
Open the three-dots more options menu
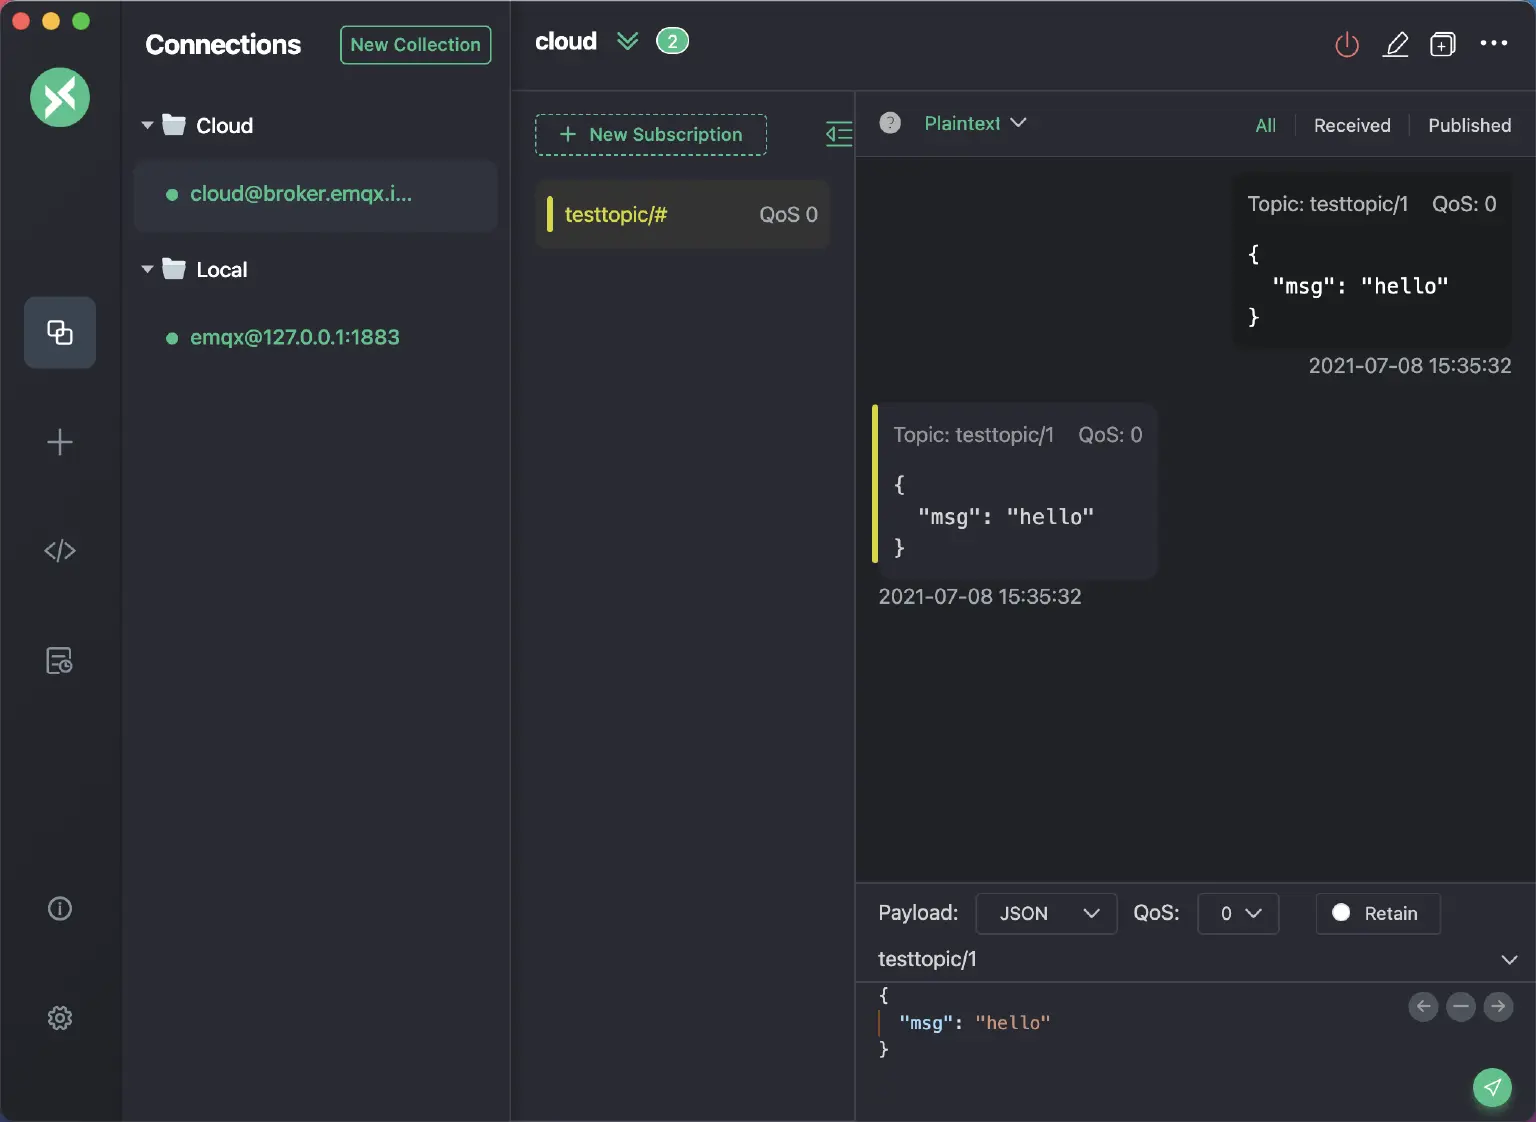pyautogui.click(x=1493, y=43)
